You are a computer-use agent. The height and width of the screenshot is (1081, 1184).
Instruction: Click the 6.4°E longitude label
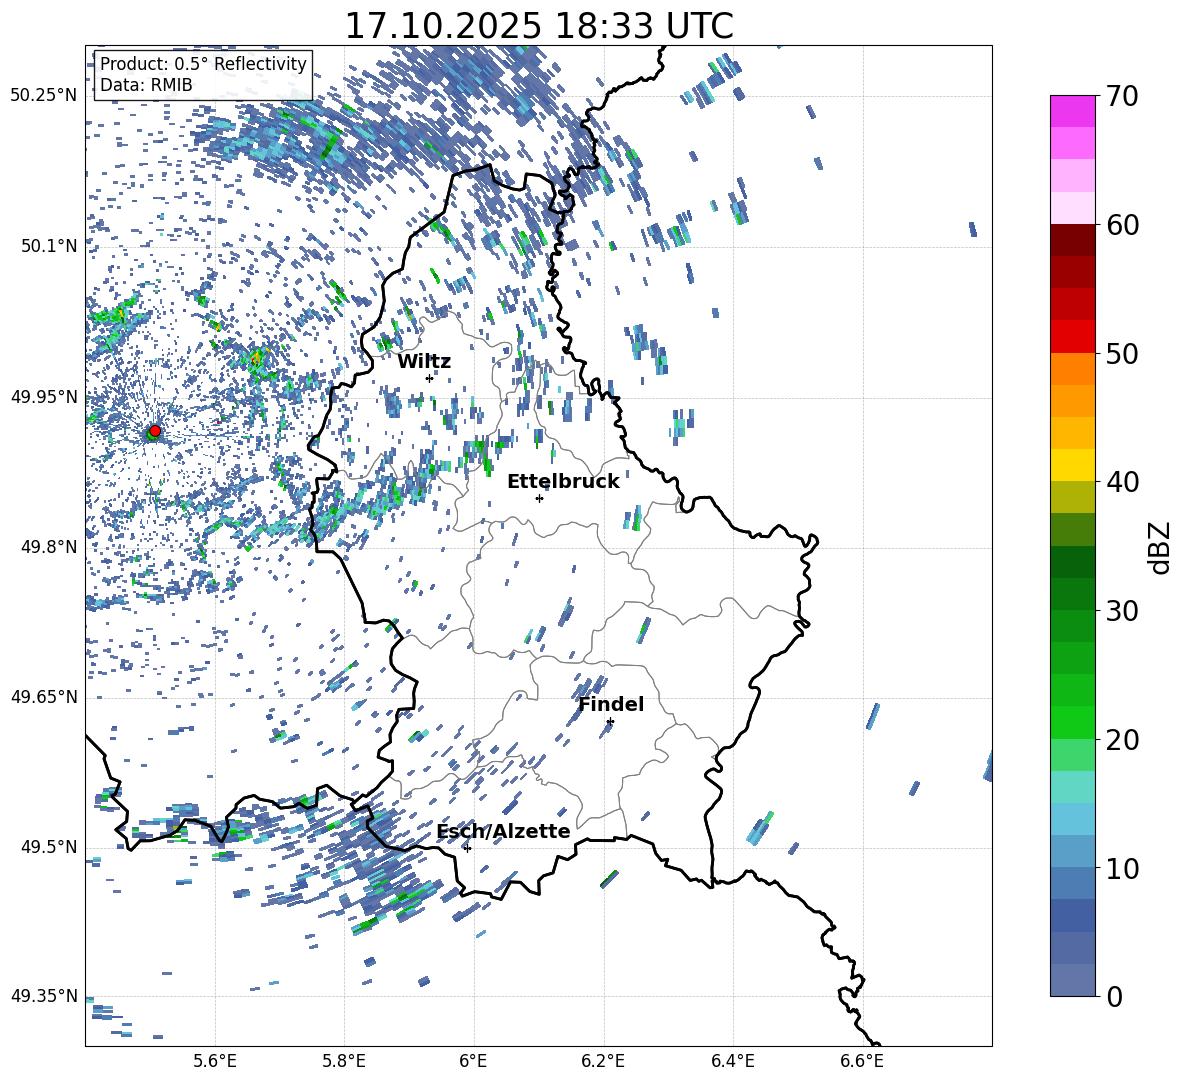click(732, 1061)
